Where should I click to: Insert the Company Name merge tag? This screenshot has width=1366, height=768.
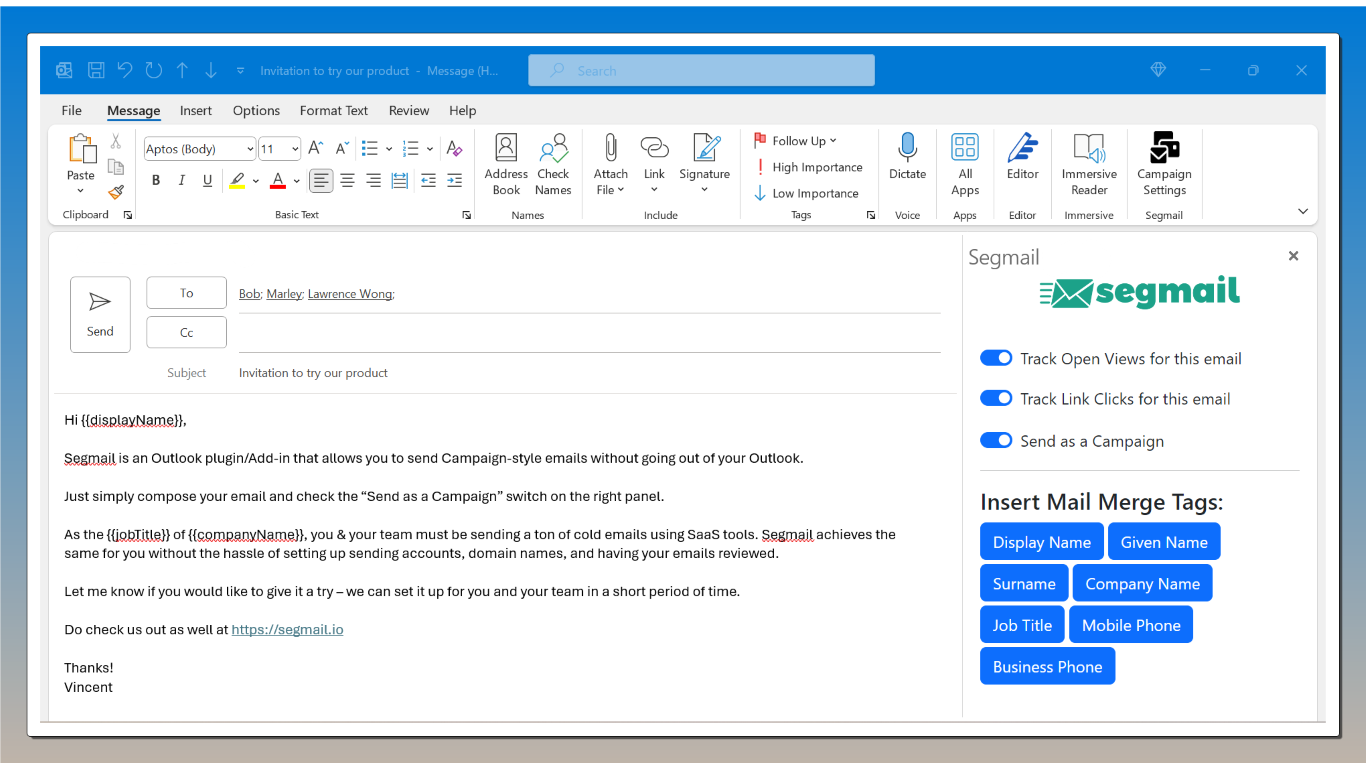[x=1142, y=583]
